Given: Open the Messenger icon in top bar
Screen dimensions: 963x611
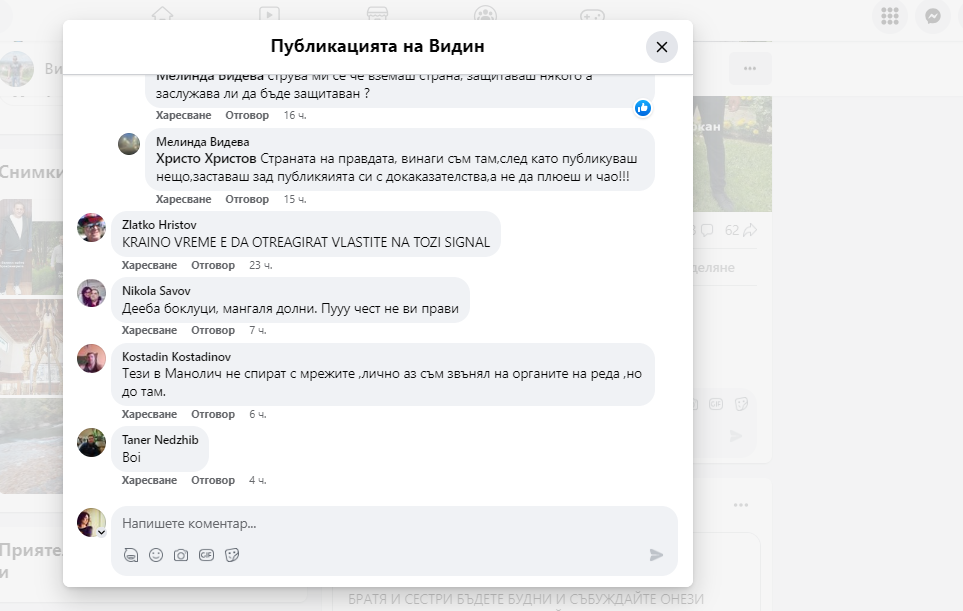Looking at the screenshot, I should tap(932, 17).
